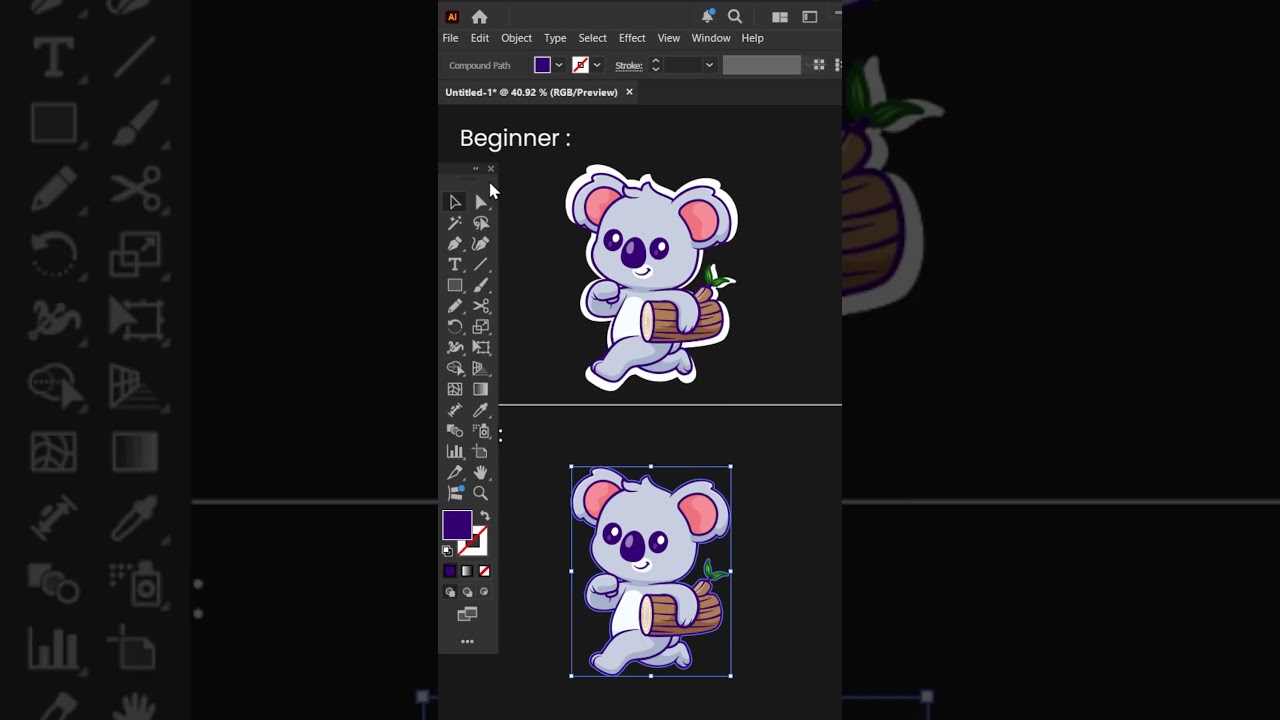Select the Shape Builder tool

455,369
